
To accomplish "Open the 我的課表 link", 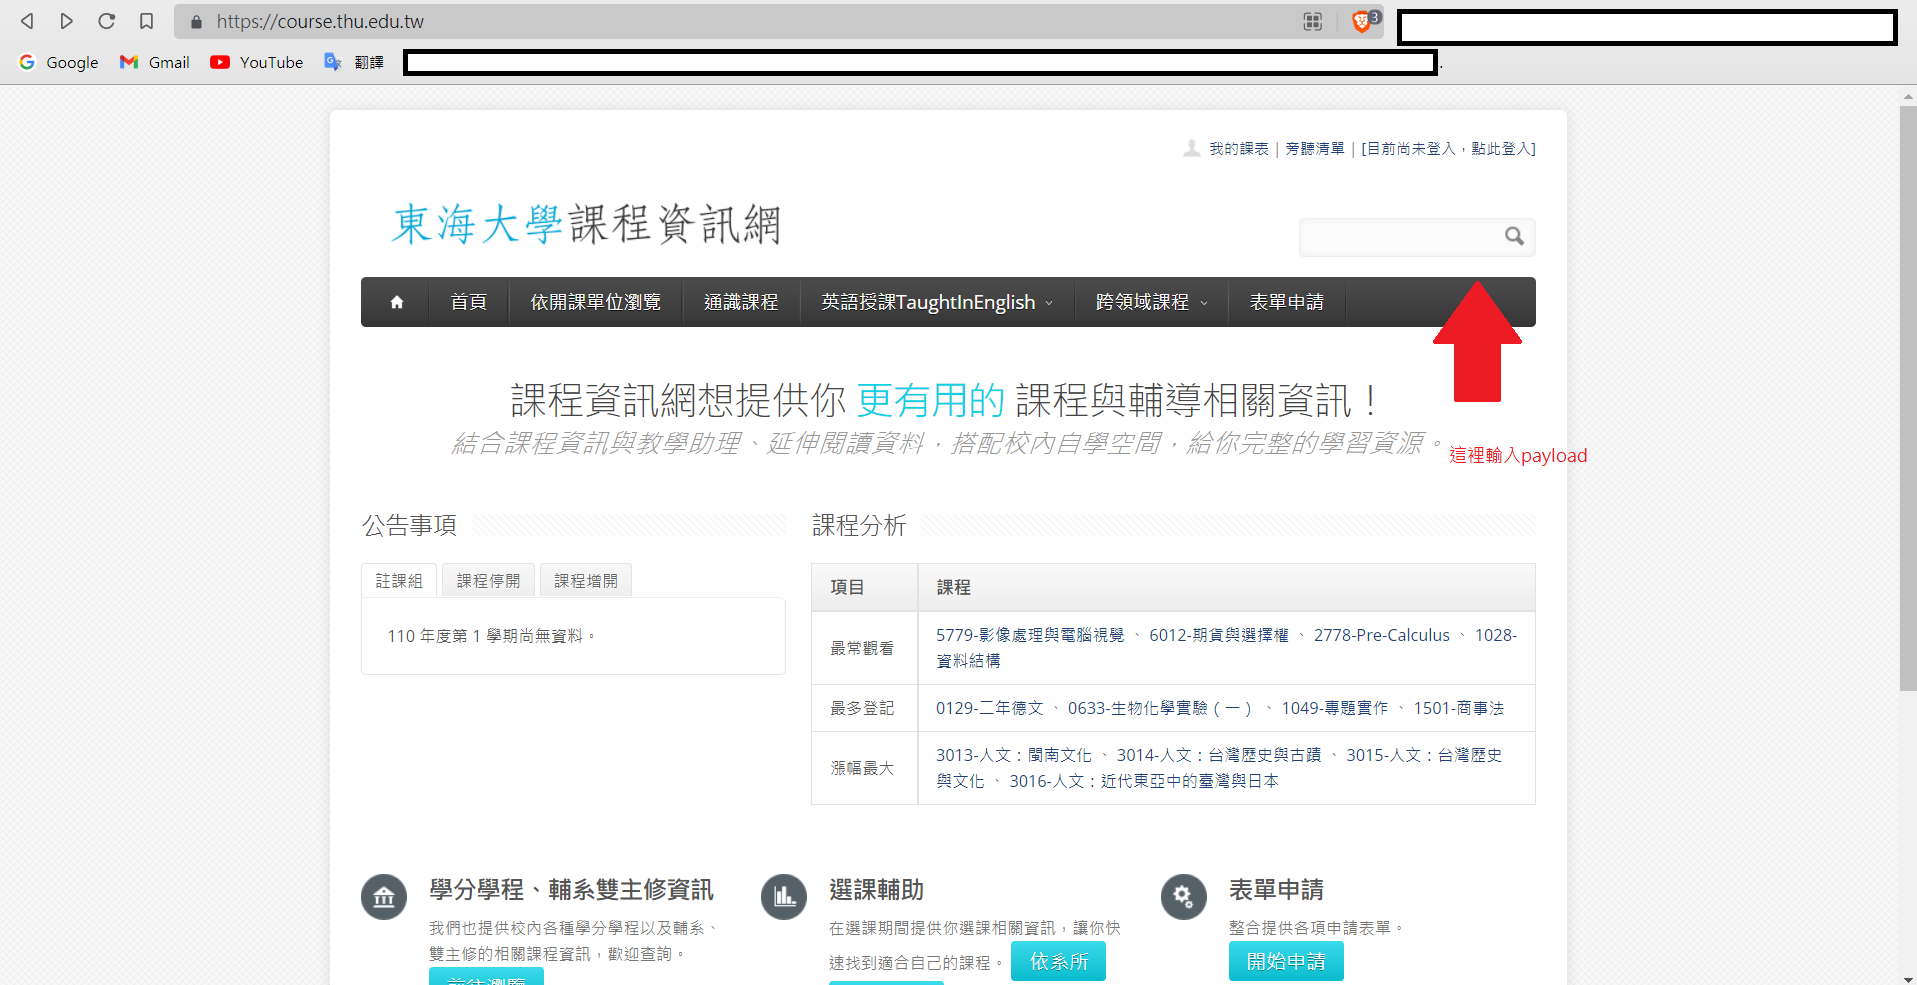I will pos(1239,148).
